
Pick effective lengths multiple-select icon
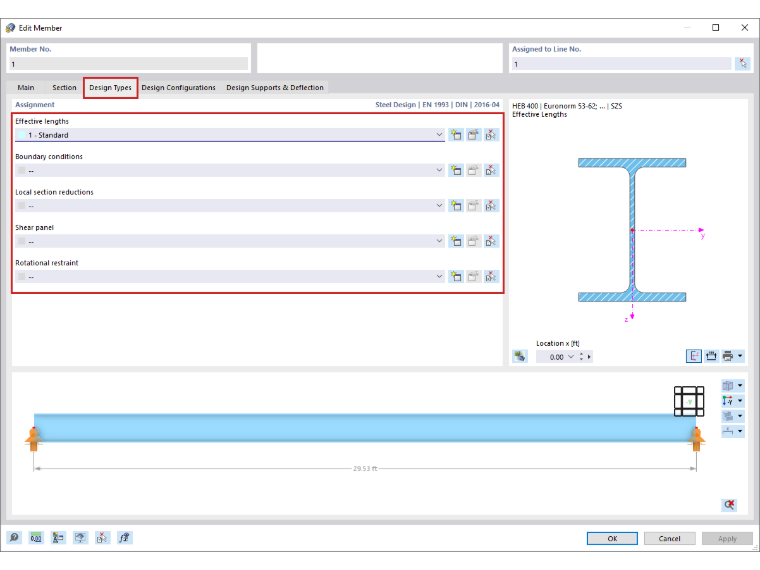pos(491,135)
